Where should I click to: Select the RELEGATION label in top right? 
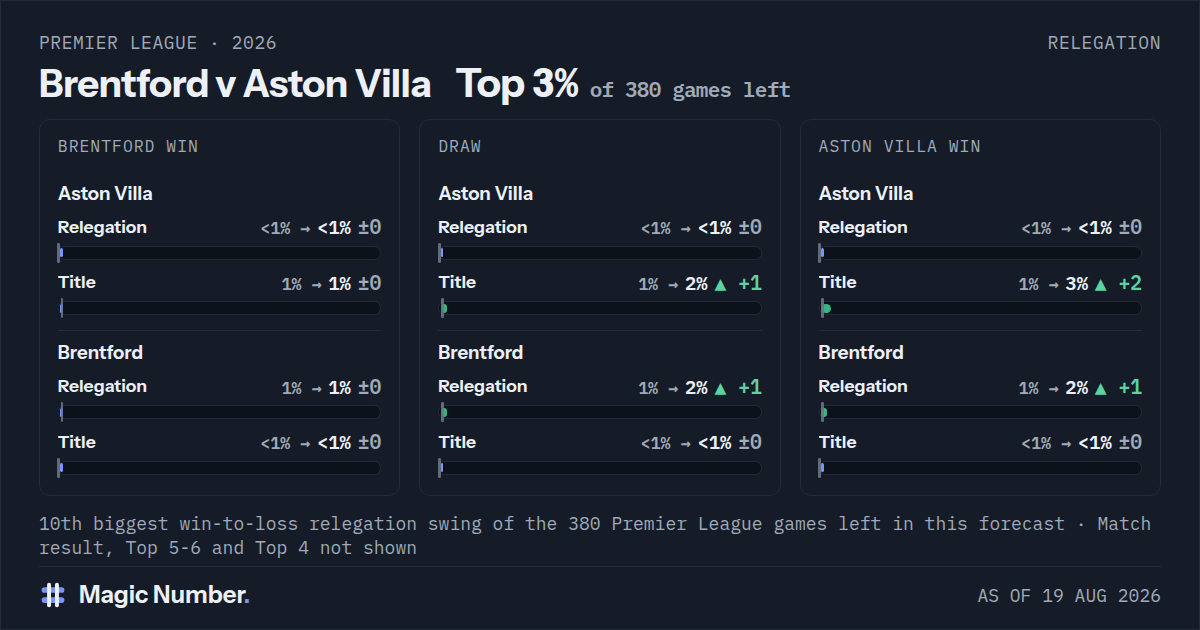[x=1104, y=43]
